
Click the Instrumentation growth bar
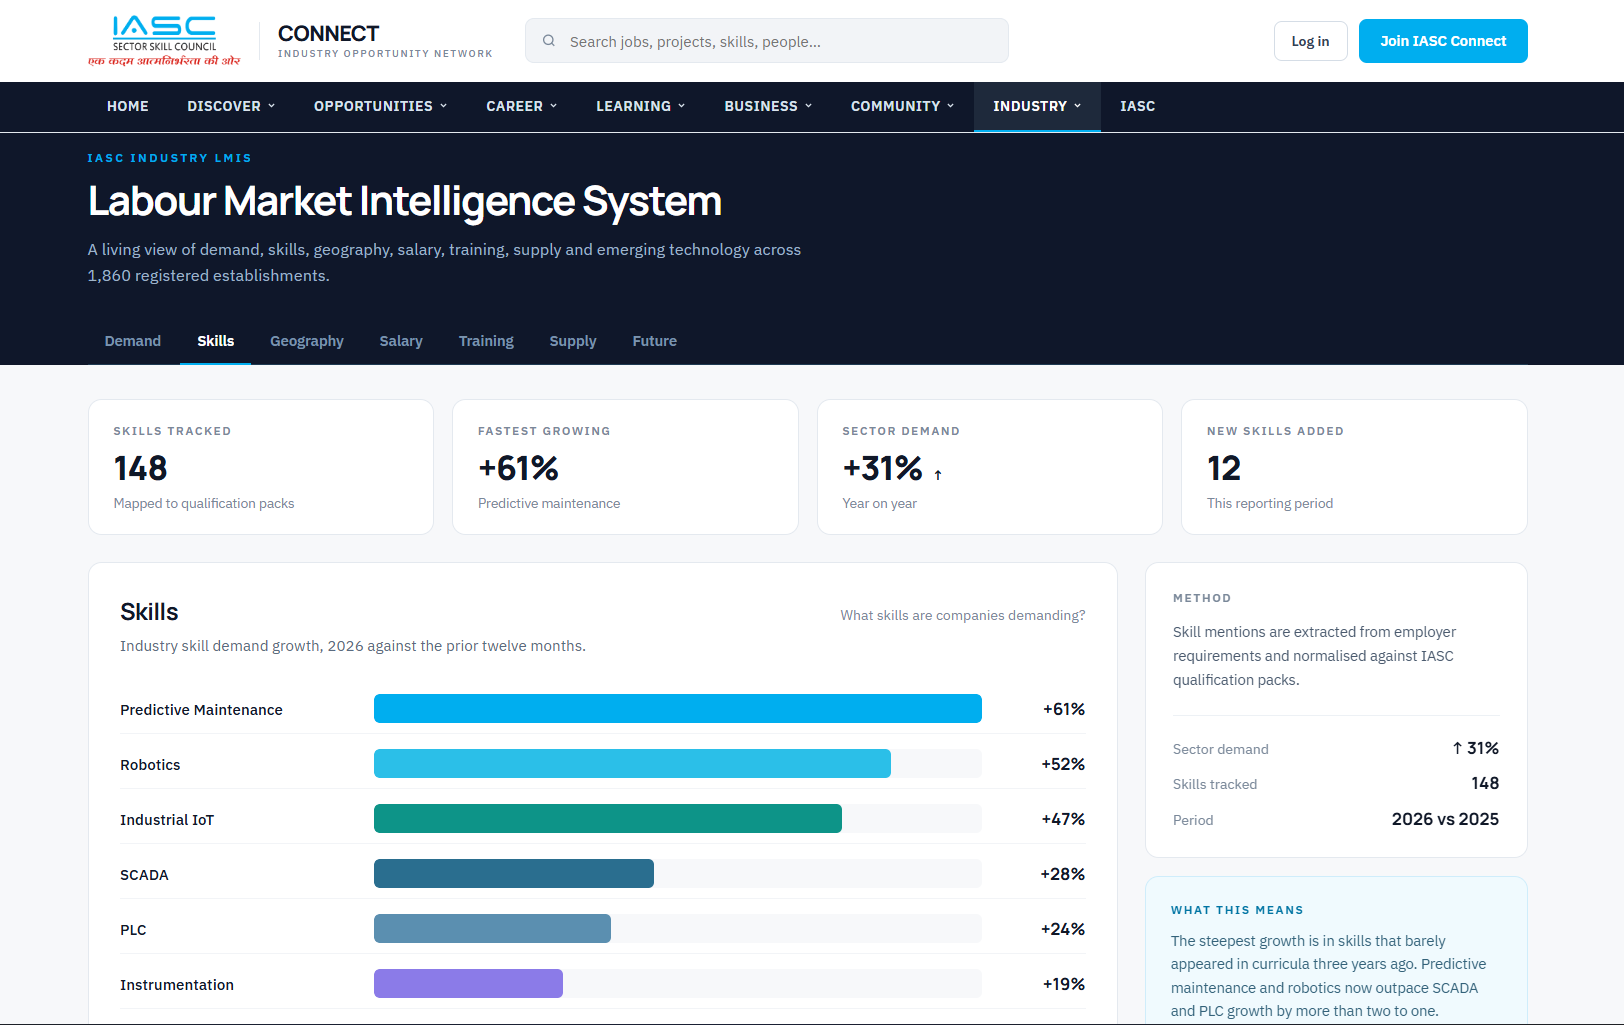click(x=468, y=984)
